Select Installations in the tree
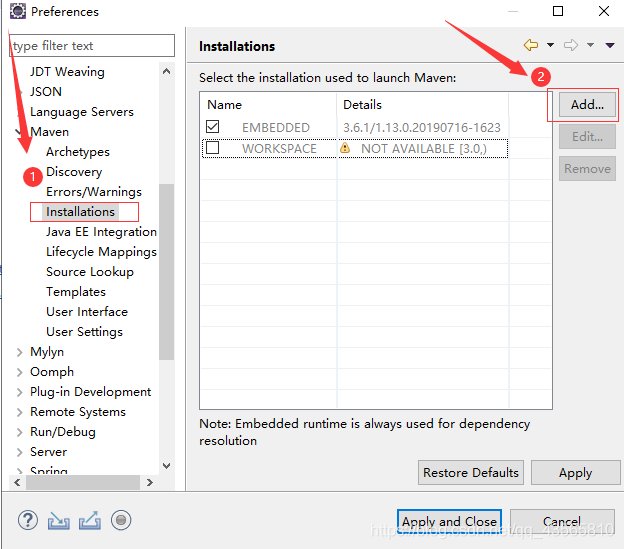The width and height of the screenshot is (624, 549). click(x=80, y=212)
